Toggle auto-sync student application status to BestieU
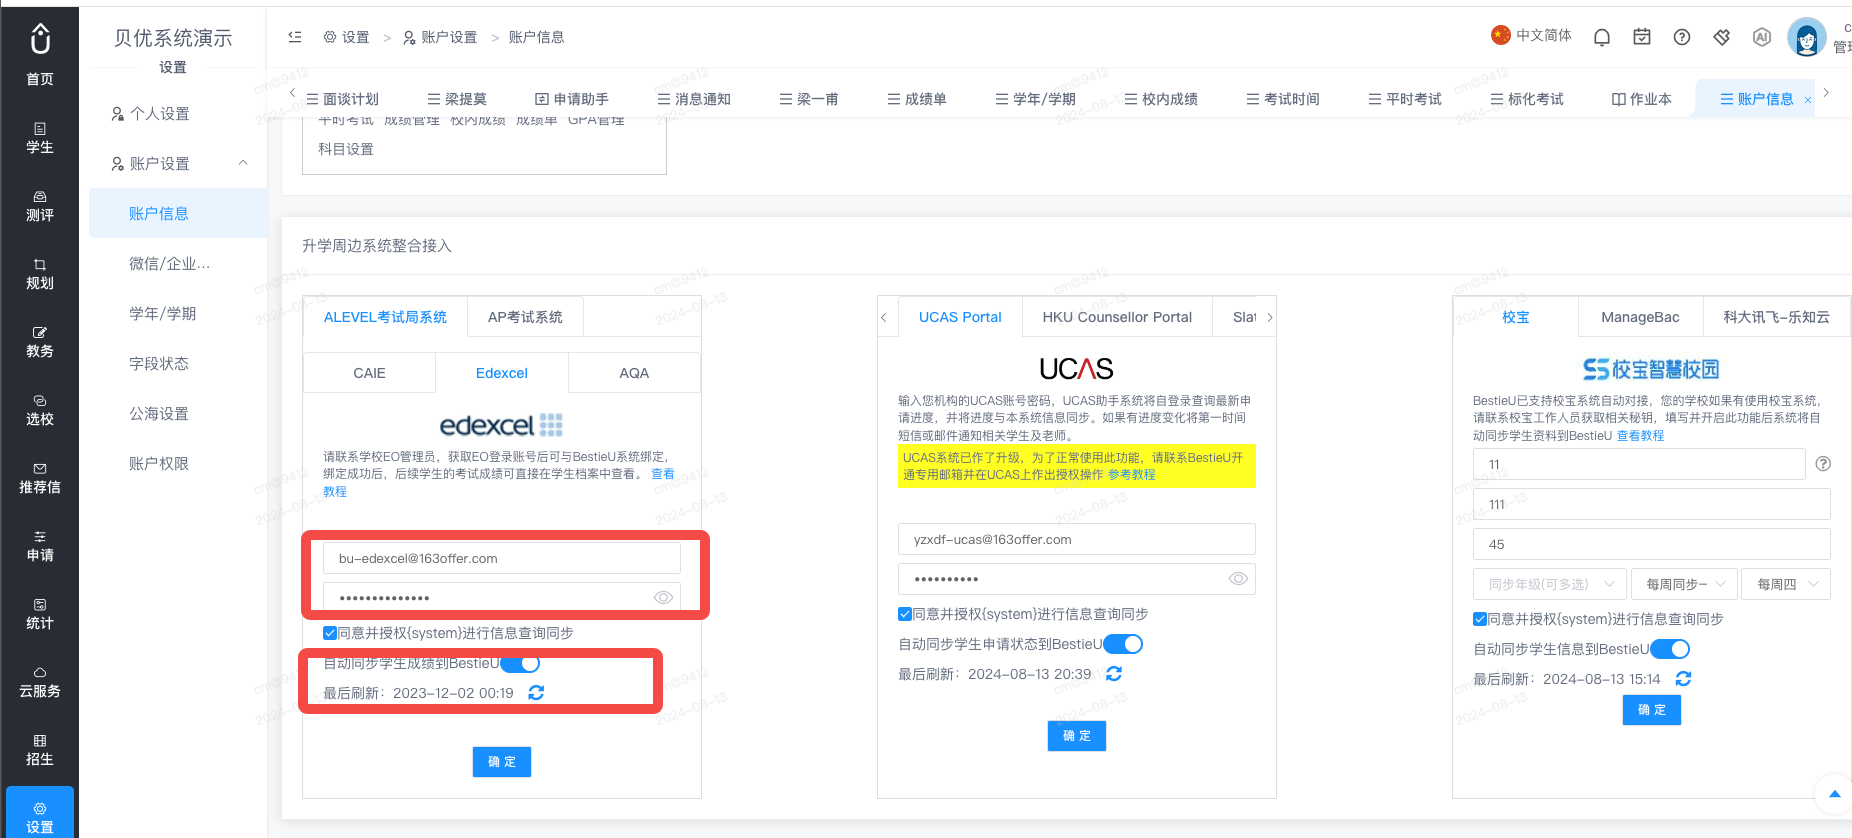 click(x=1123, y=644)
